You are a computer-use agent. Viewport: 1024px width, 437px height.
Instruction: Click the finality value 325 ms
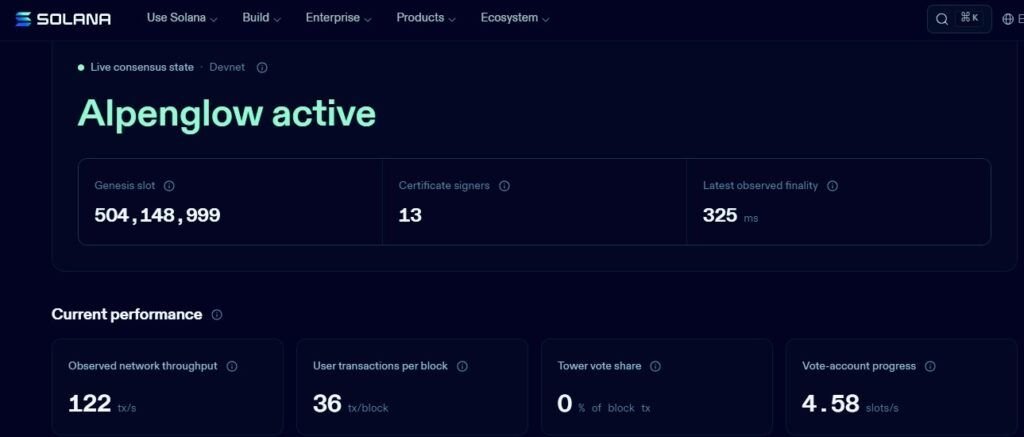click(x=731, y=216)
